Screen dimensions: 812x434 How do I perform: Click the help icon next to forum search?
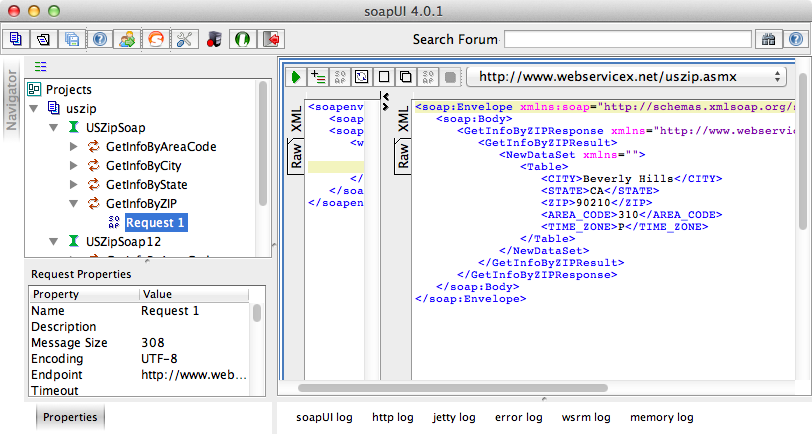coord(796,39)
